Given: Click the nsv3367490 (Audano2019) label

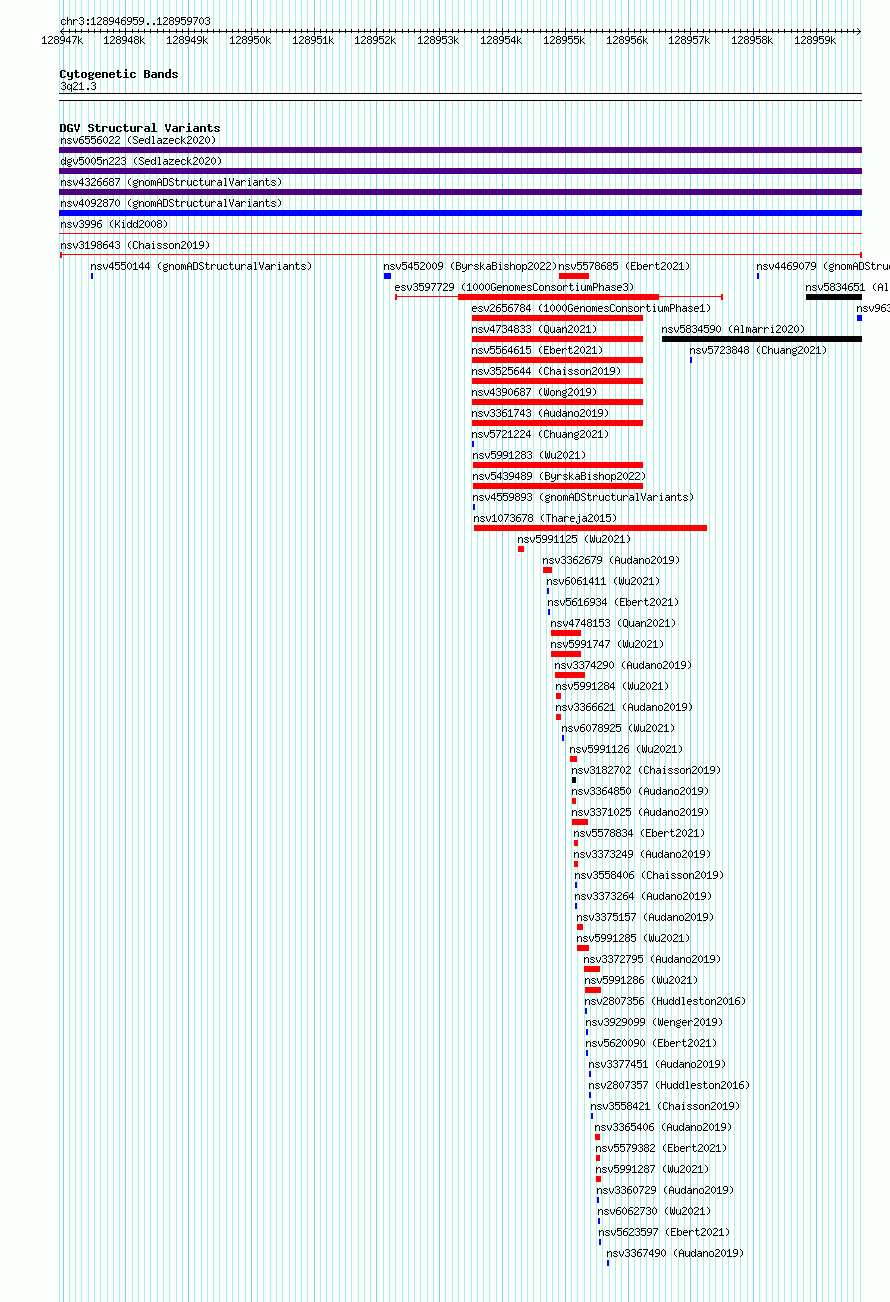Looking at the screenshot, I should click(x=675, y=1253).
